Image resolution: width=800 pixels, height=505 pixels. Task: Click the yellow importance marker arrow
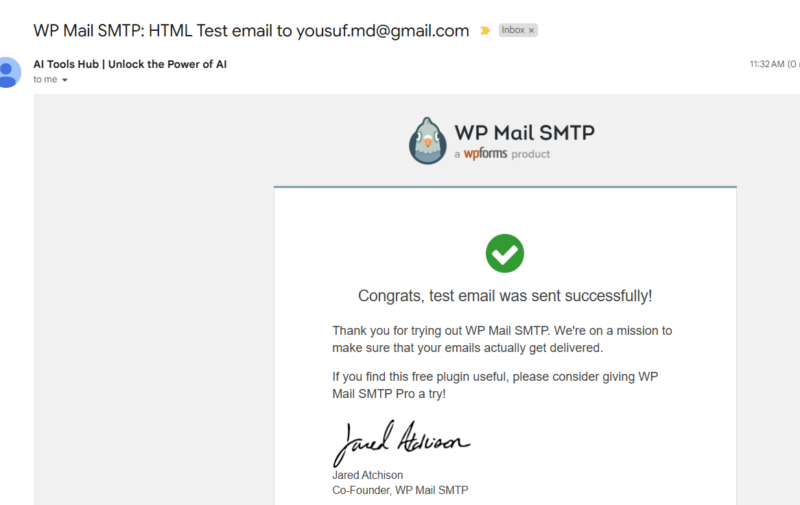point(485,31)
